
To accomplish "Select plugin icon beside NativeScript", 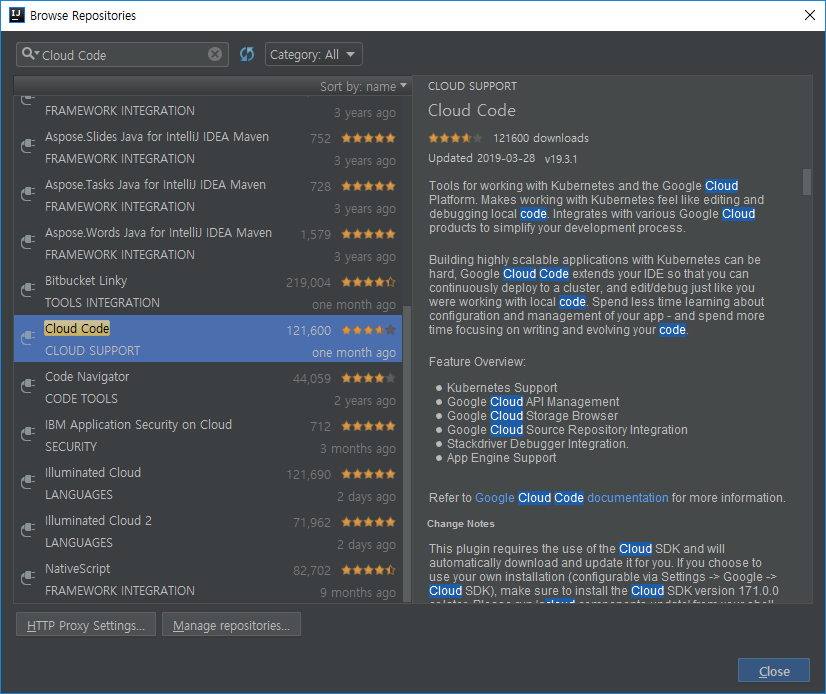I will [x=28, y=577].
